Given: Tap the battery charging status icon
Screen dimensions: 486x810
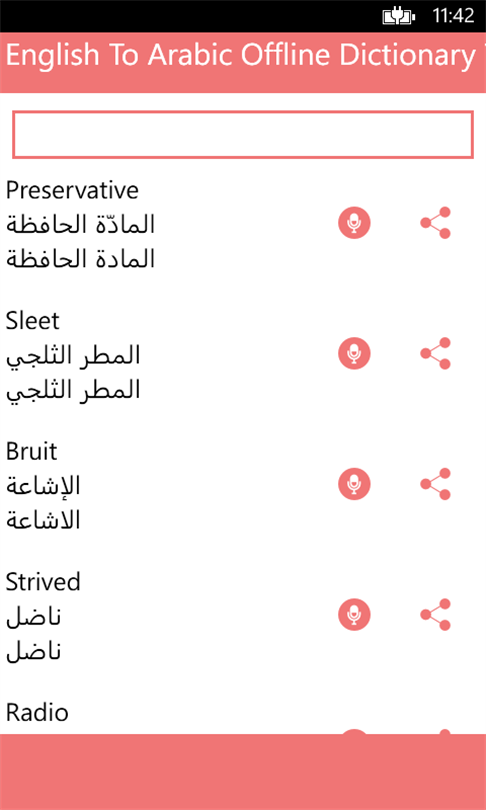Looking at the screenshot, I should click(x=399, y=17).
